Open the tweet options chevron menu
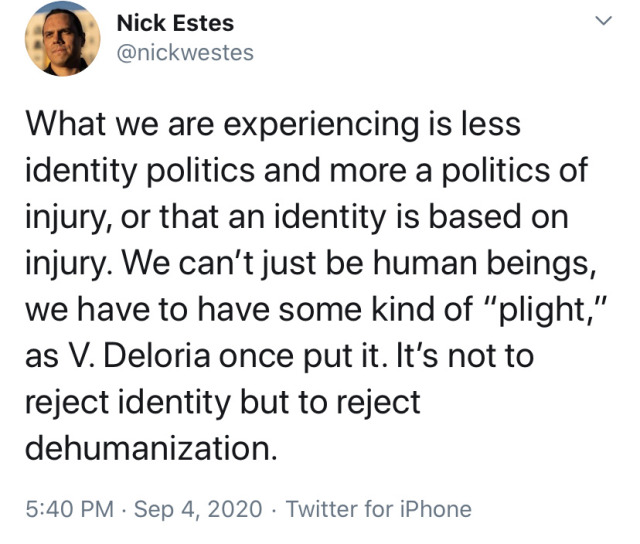The image size is (640, 544). point(603,22)
